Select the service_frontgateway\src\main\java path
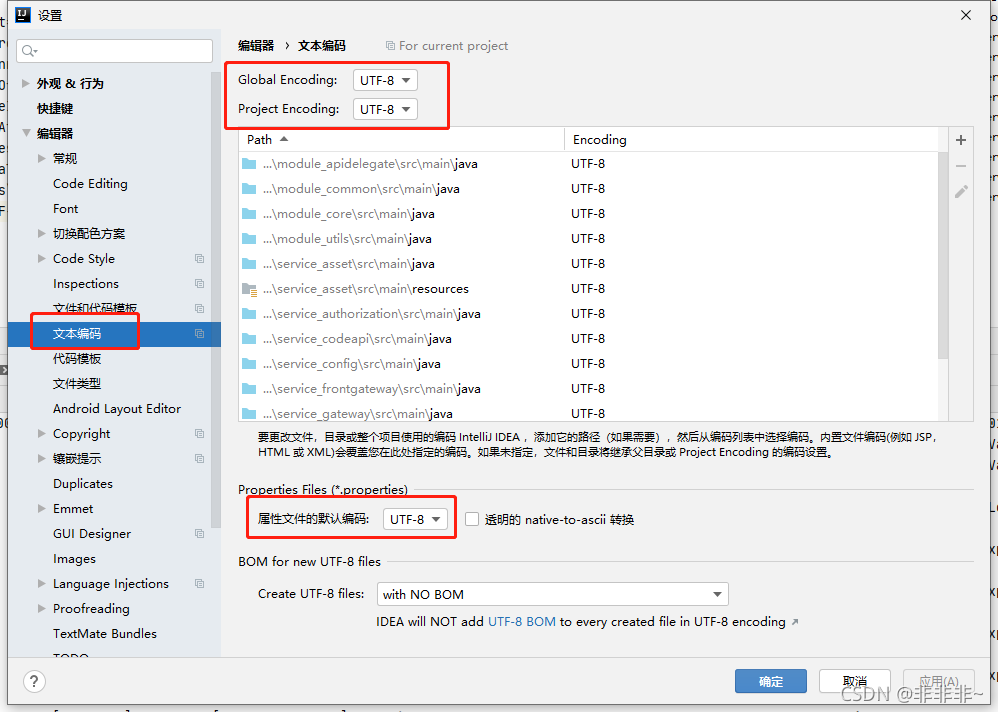This screenshot has width=998, height=712. 372,389
